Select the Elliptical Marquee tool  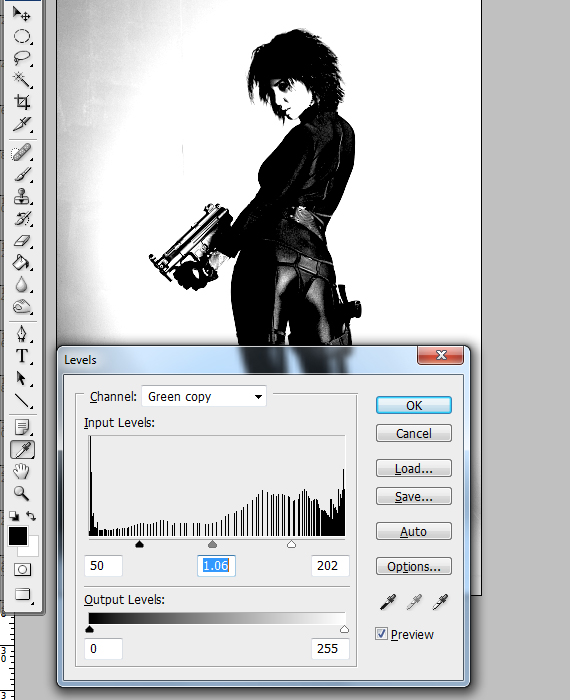[x=22, y=37]
